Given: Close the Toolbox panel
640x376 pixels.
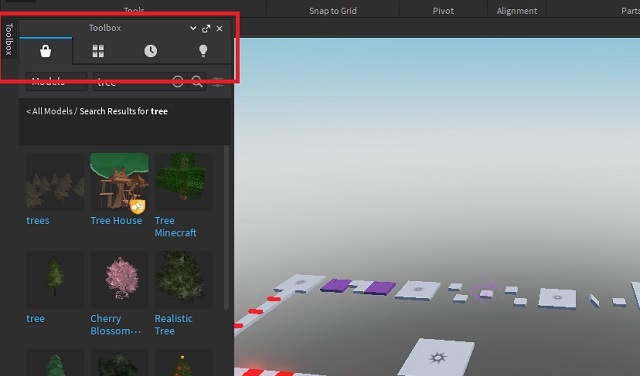Looking at the screenshot, I should point(220,29).
